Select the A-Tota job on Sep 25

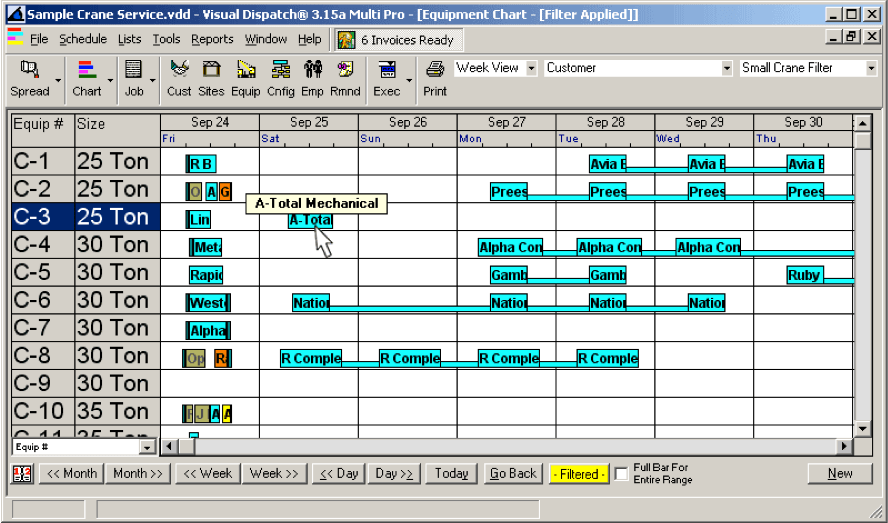click(310, 220)
